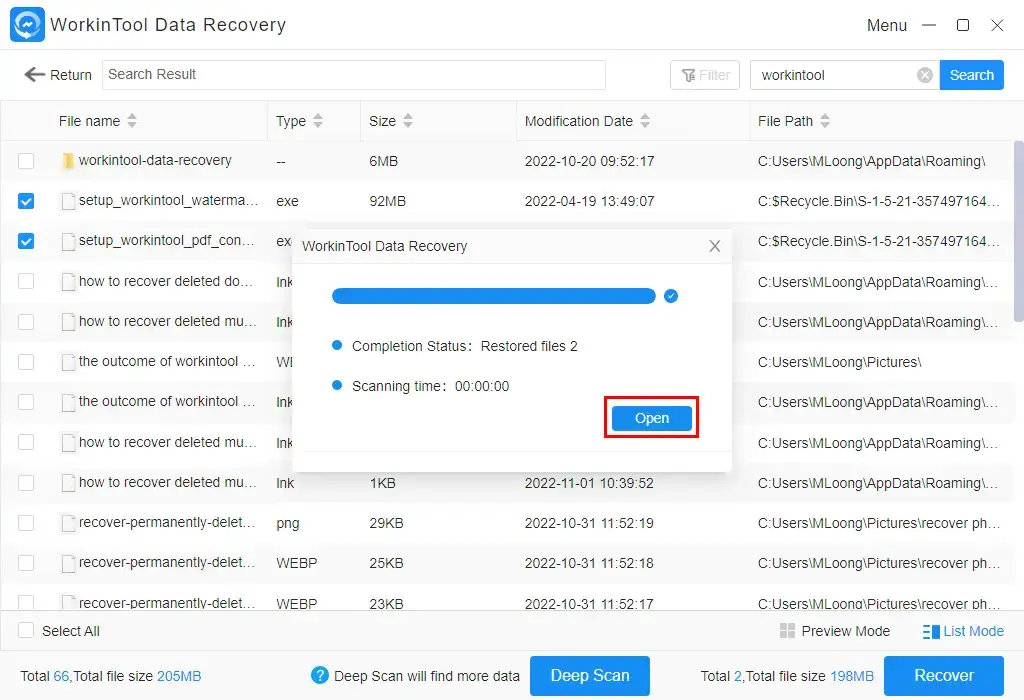Click the Search Result path field
This screenshot has width=1024, height=700.
coord(354,75)
